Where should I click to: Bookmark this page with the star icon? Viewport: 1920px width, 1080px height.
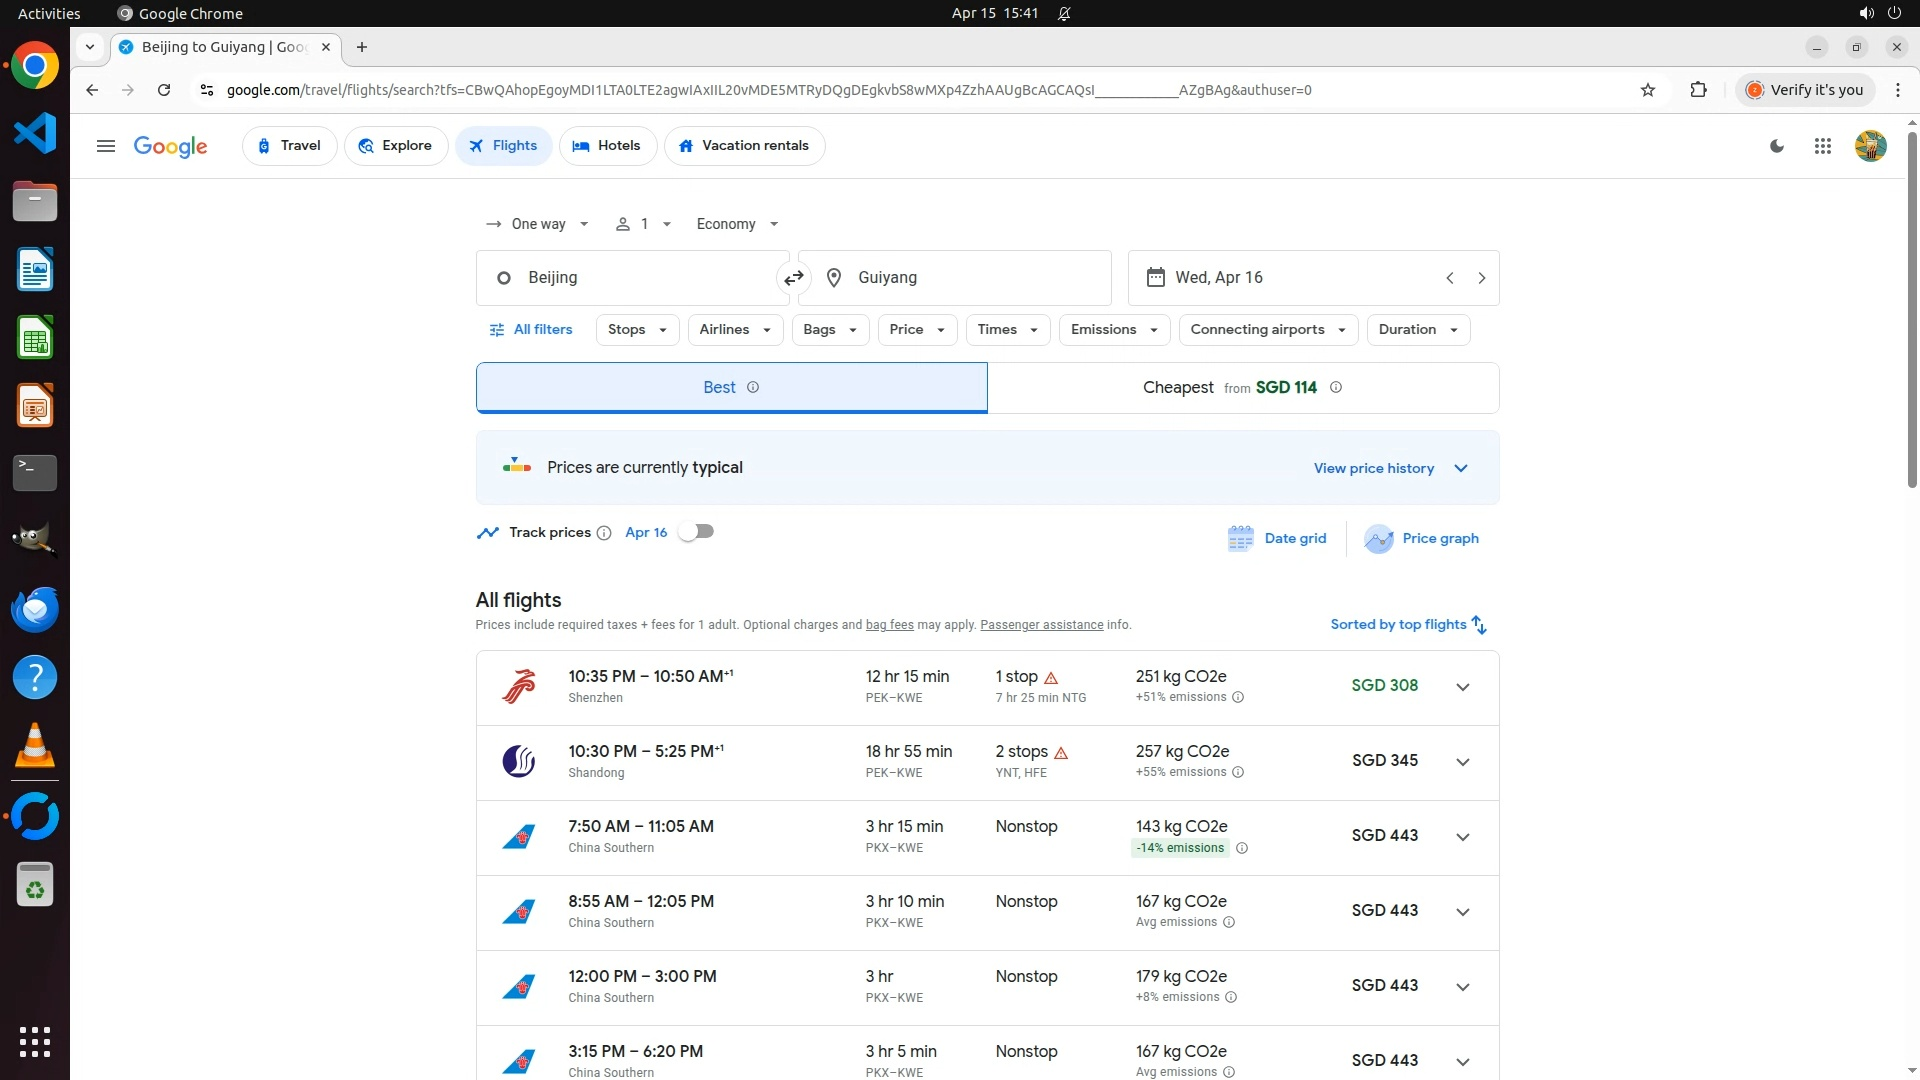tap(1648, 90)
